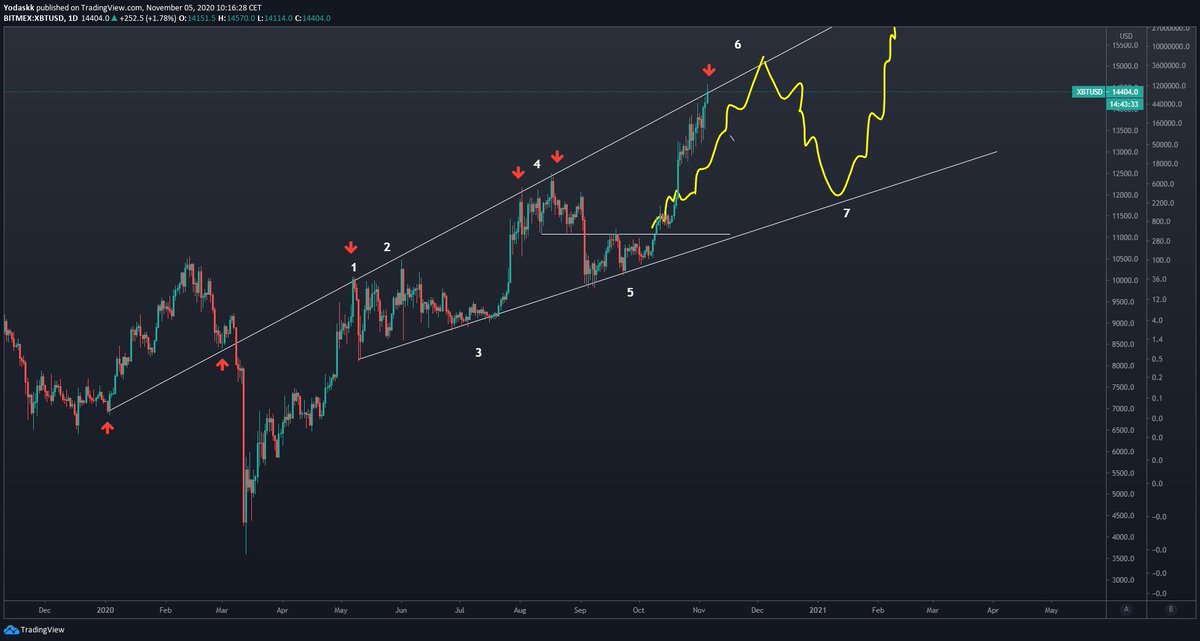Select the red down arrow above wave 4
The height and width of the screenshot is (641, 1200).
click(519, 173)
